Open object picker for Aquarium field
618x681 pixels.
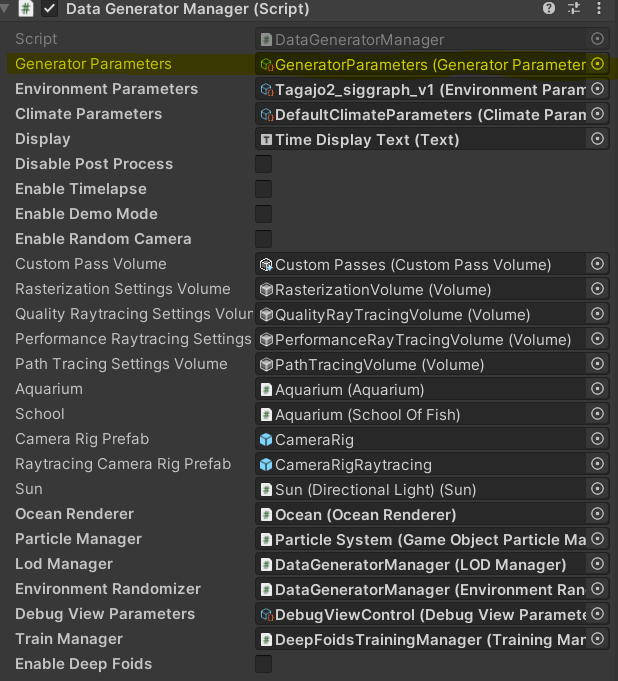point(598,389)
